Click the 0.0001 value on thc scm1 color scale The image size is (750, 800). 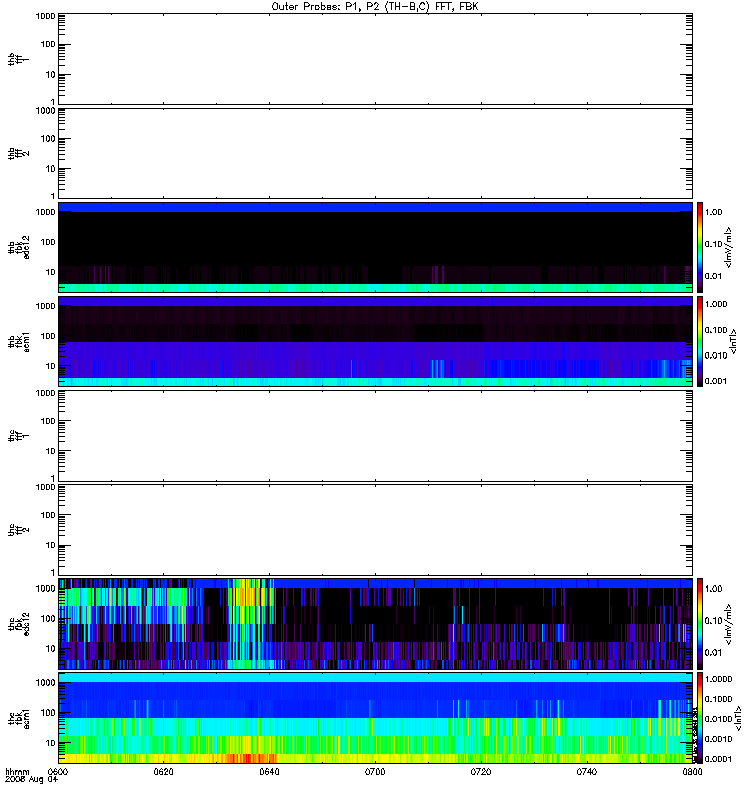coord(718,759)
